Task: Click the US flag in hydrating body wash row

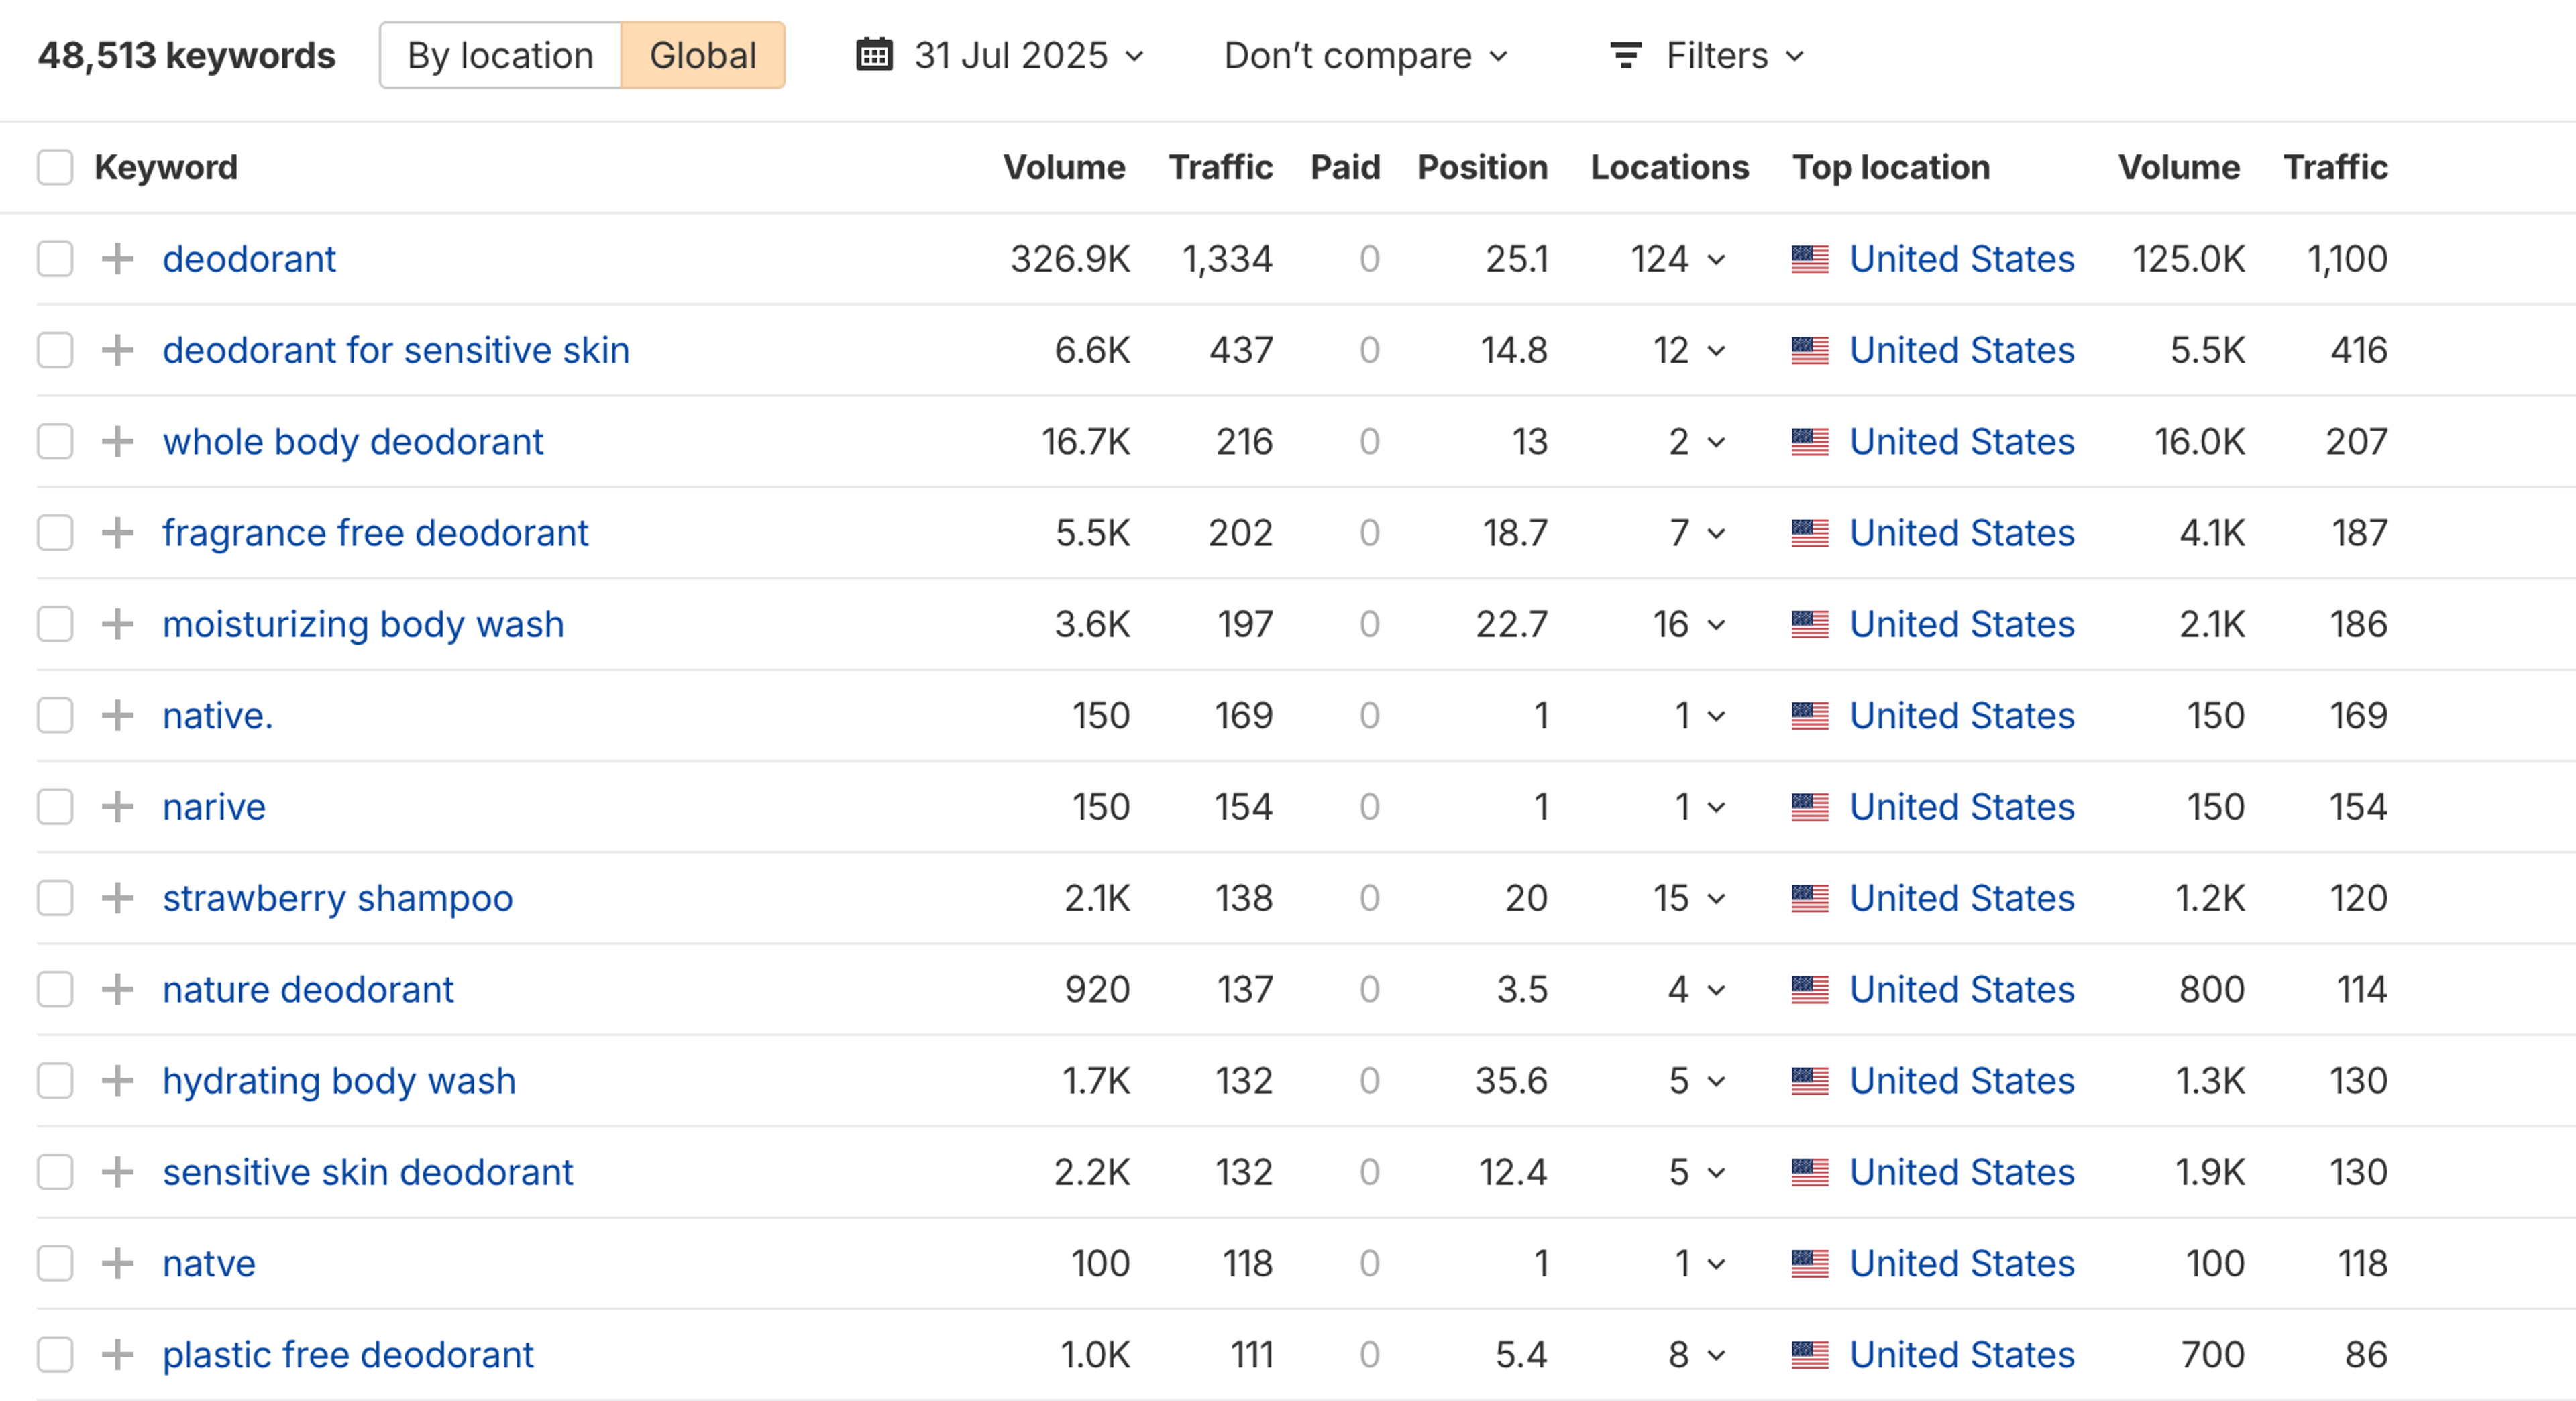Action: tap(1809, 1081)
